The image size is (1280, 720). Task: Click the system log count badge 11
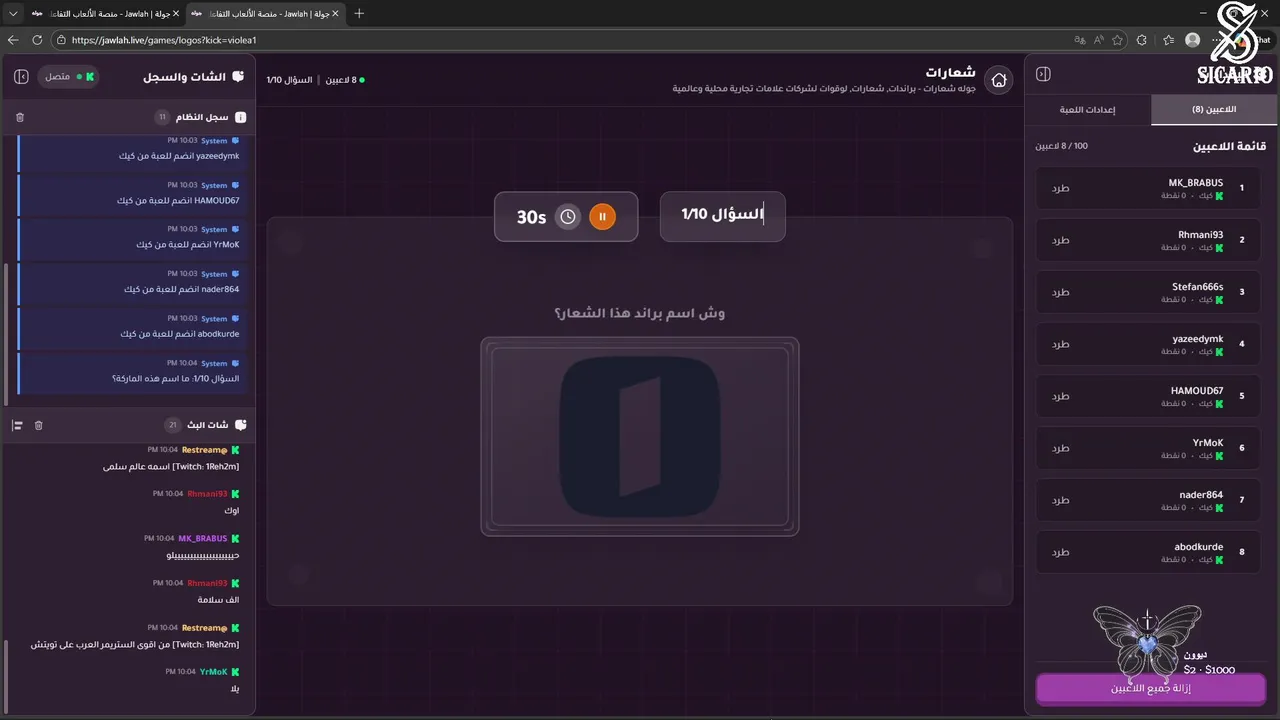[163, 117]
